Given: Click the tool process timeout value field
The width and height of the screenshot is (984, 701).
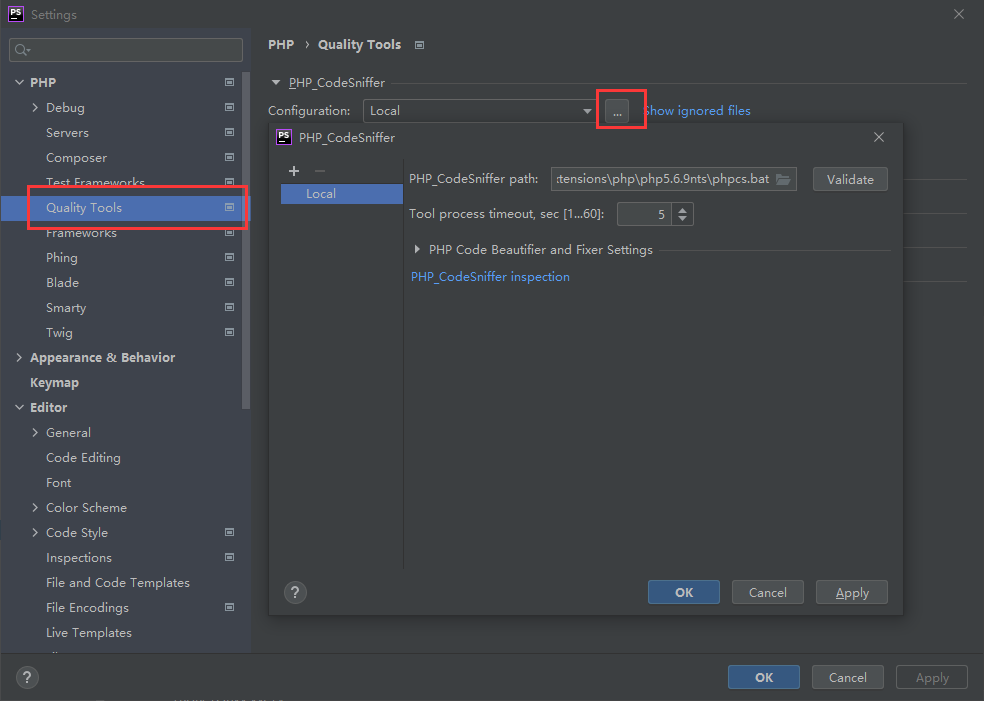Looking at the screenshot, I should [x=644, y=214].
